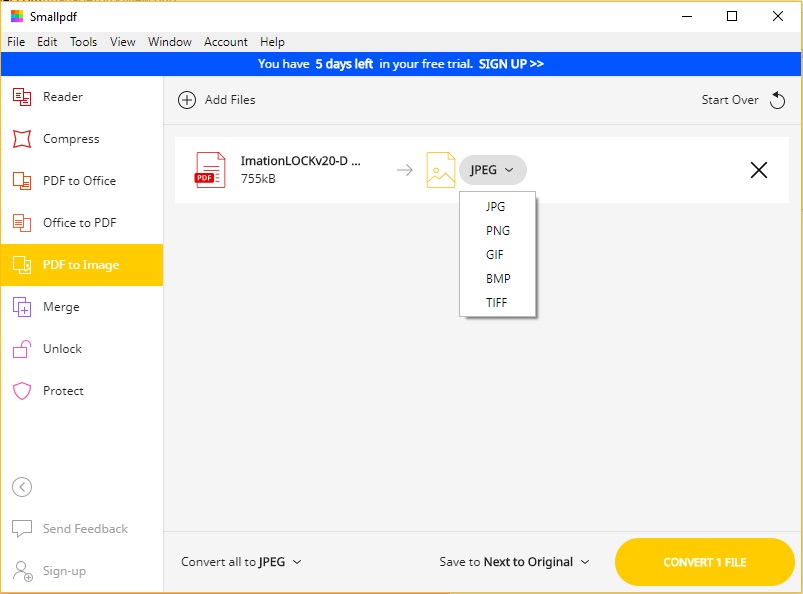Click the Compress label in sidebar
Viewport: 803px width, 594px height.
click(x=71, y=139)
